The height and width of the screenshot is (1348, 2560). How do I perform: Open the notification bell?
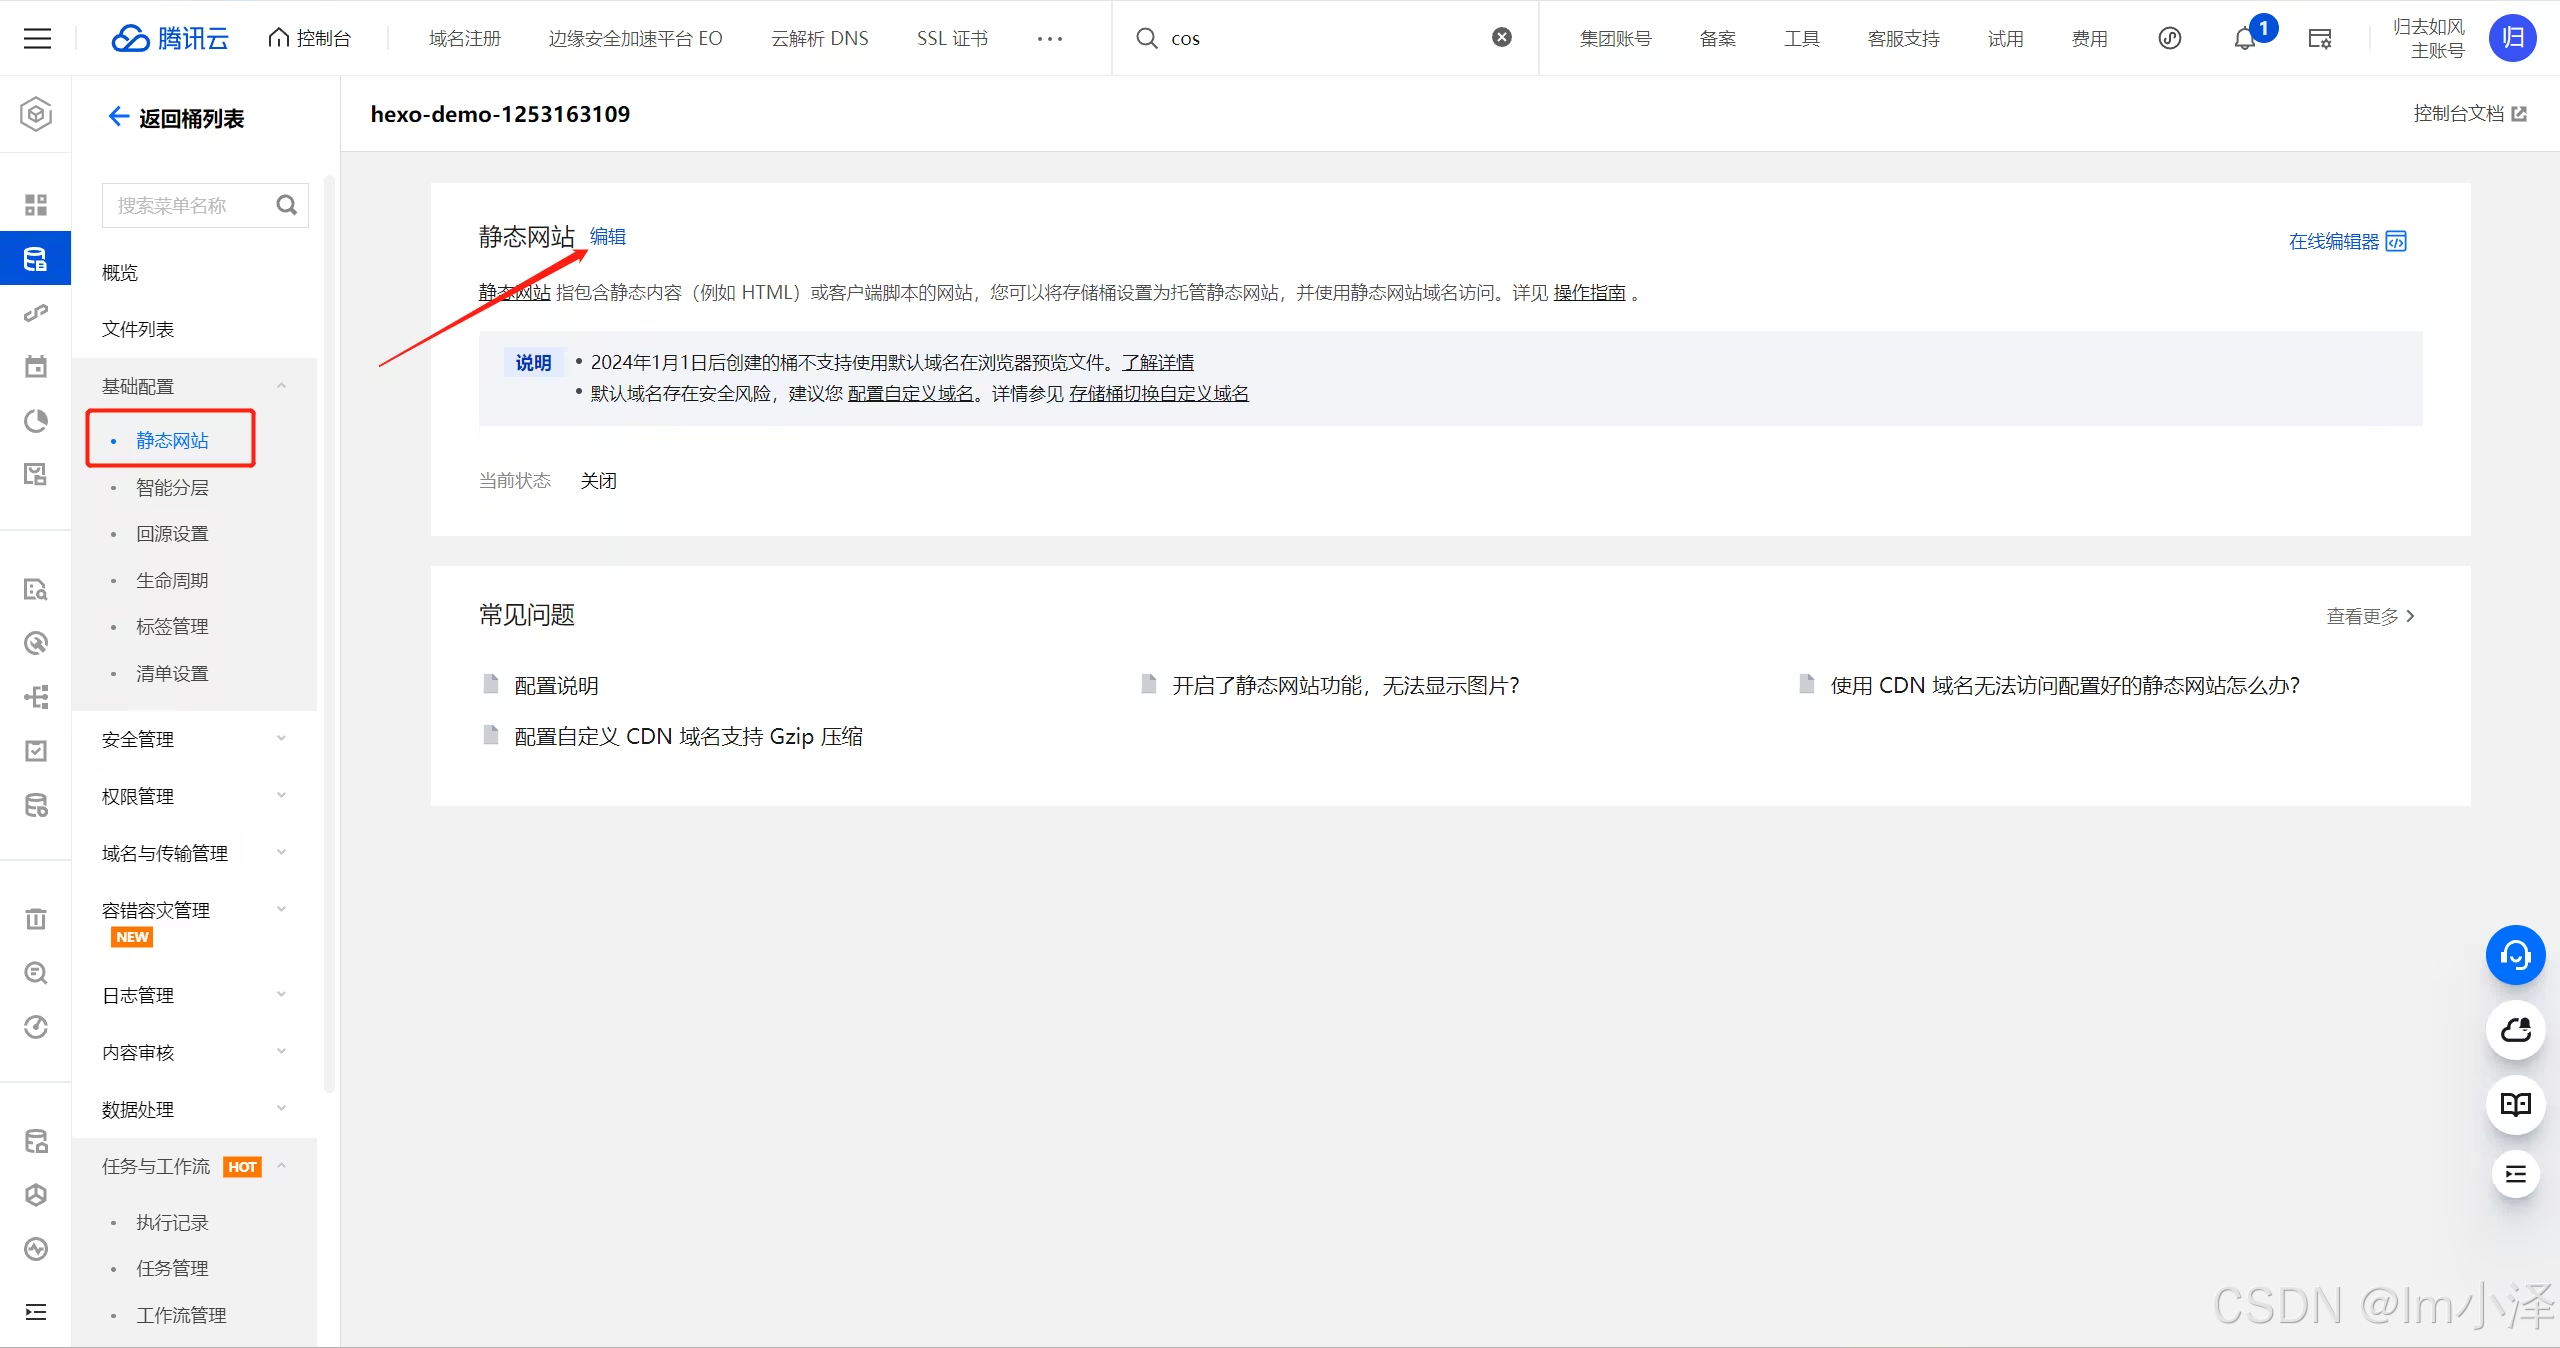2245,38
